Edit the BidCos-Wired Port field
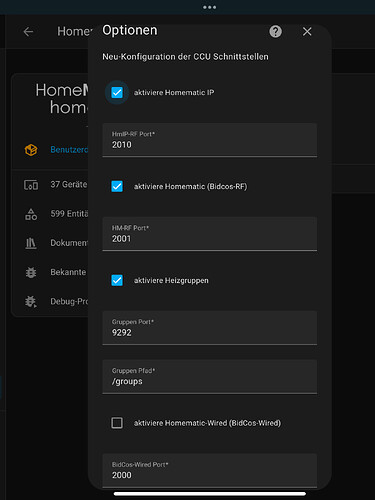This screenshot has height=500, width=375. tap(210, 471)
